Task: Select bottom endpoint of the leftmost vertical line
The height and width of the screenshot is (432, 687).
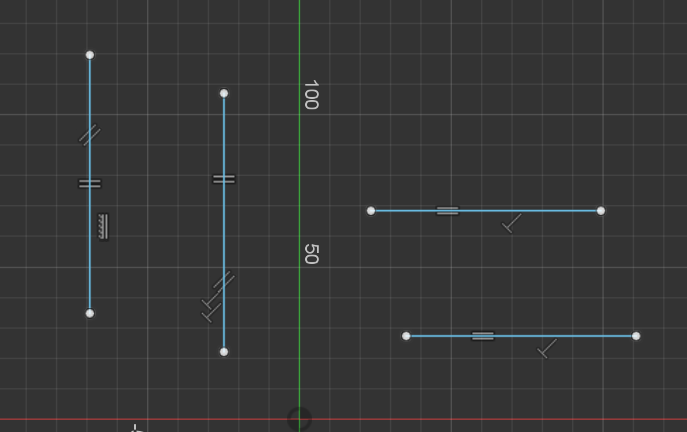Action: (x=90, y=314)
